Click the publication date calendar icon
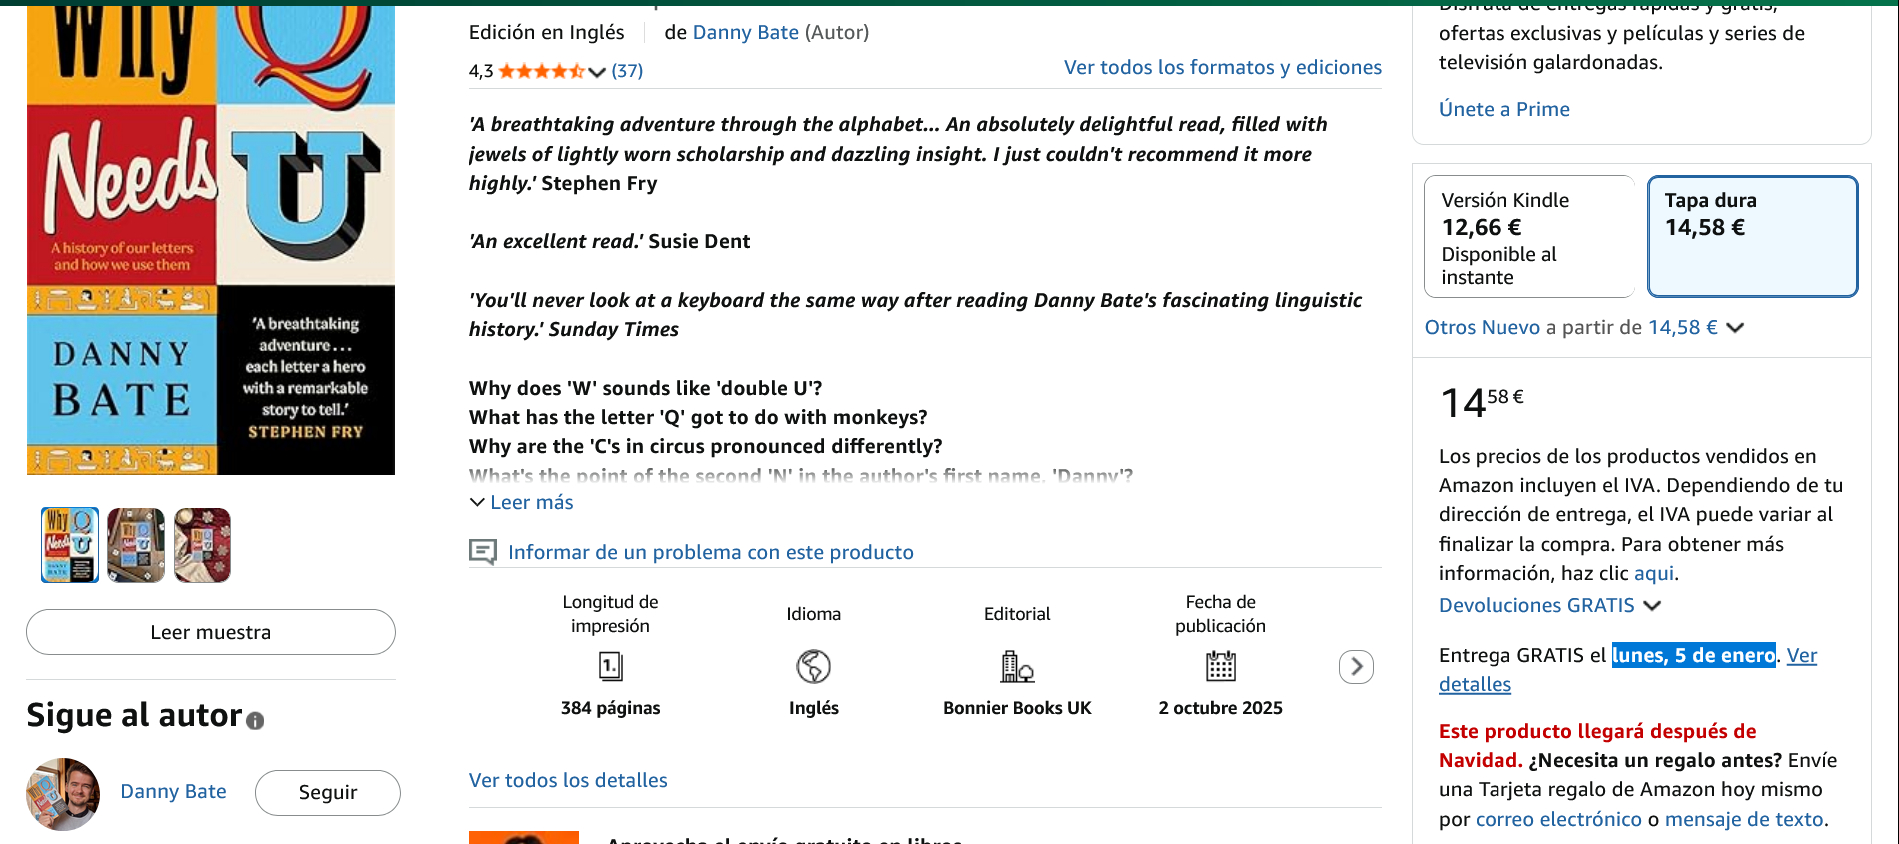Image resolution: width=1899 pixels, height=844 pixels. click(x=1220, y=666)
